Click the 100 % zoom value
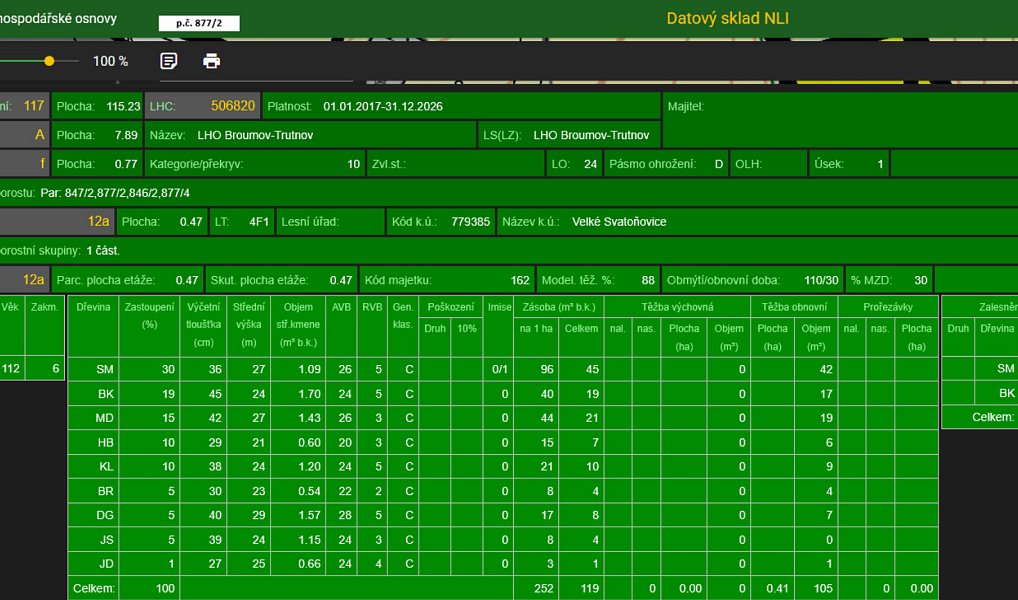This screenshot has width=1018, height=600. (110, 62)
